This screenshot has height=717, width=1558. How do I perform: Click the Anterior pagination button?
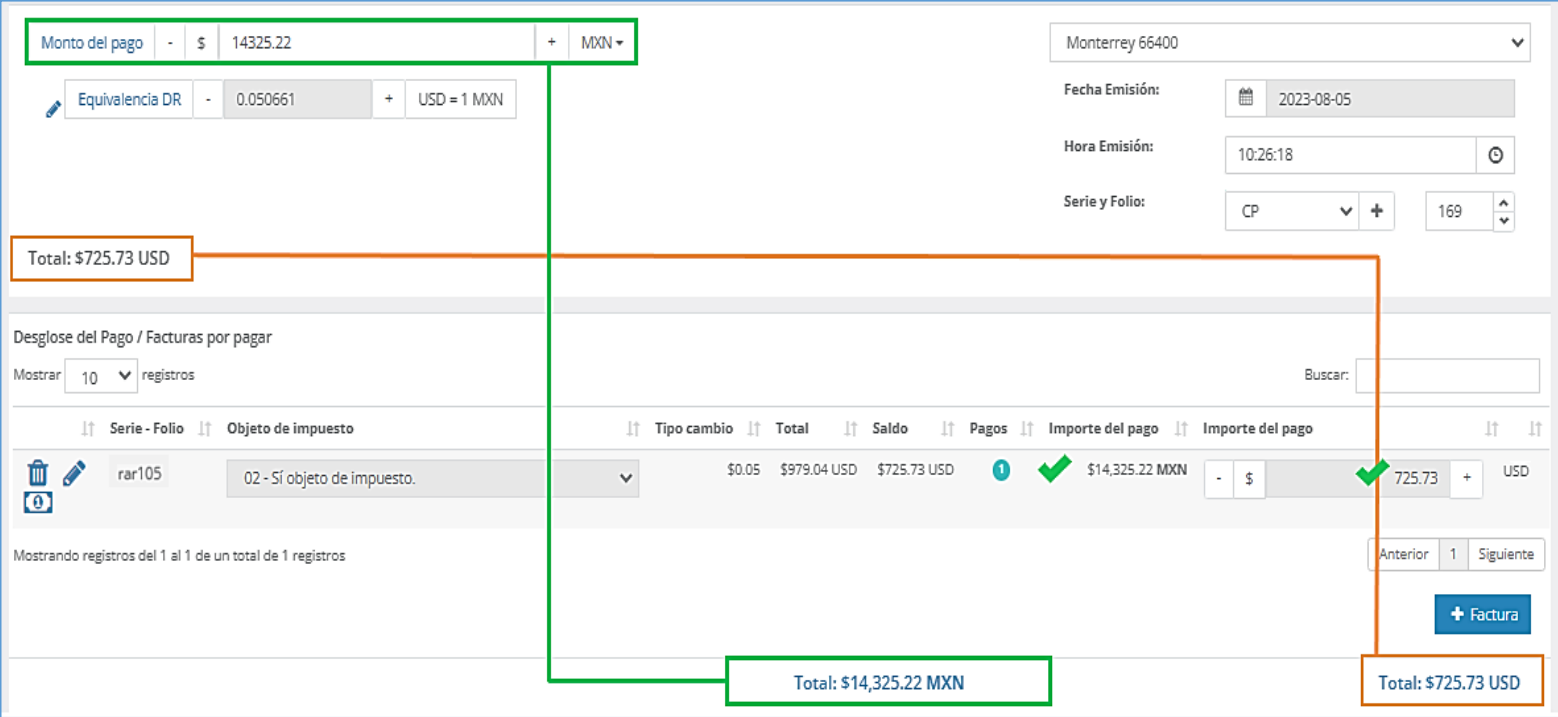1403,554
